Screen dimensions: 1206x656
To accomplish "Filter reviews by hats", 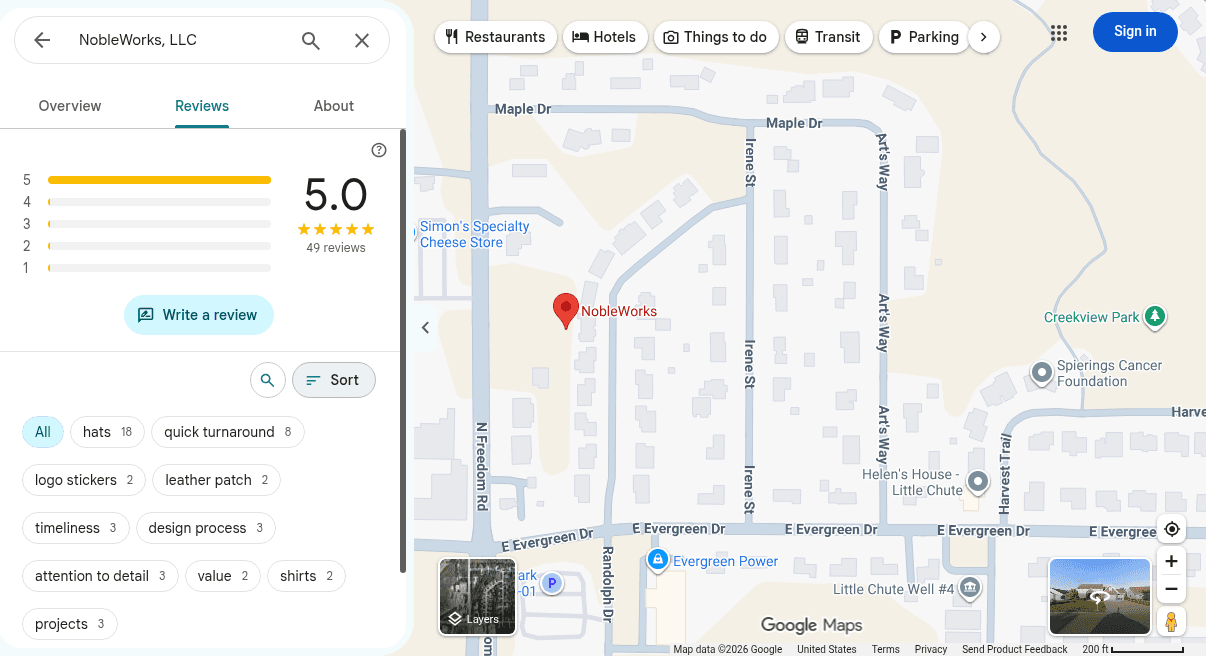I will click(107, 432).
